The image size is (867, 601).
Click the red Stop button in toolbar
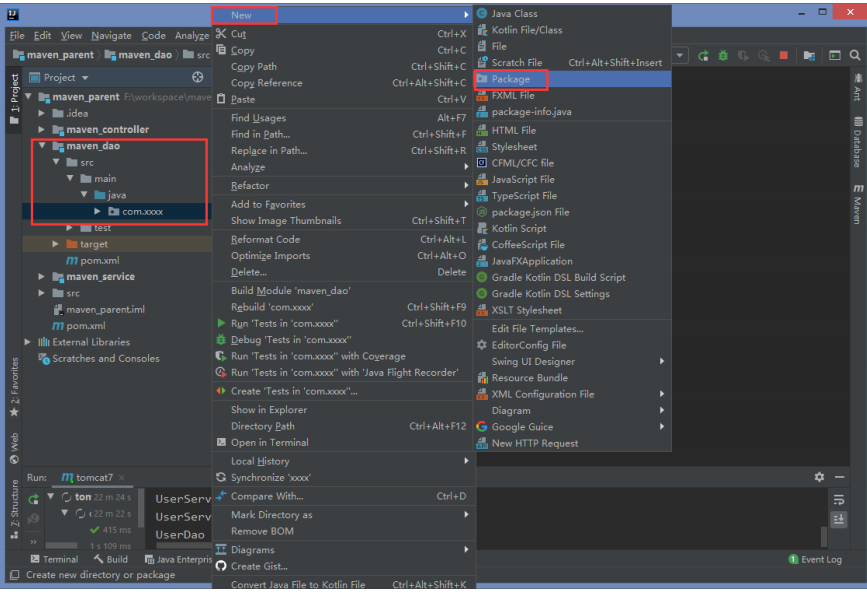[x=784, y=55]
